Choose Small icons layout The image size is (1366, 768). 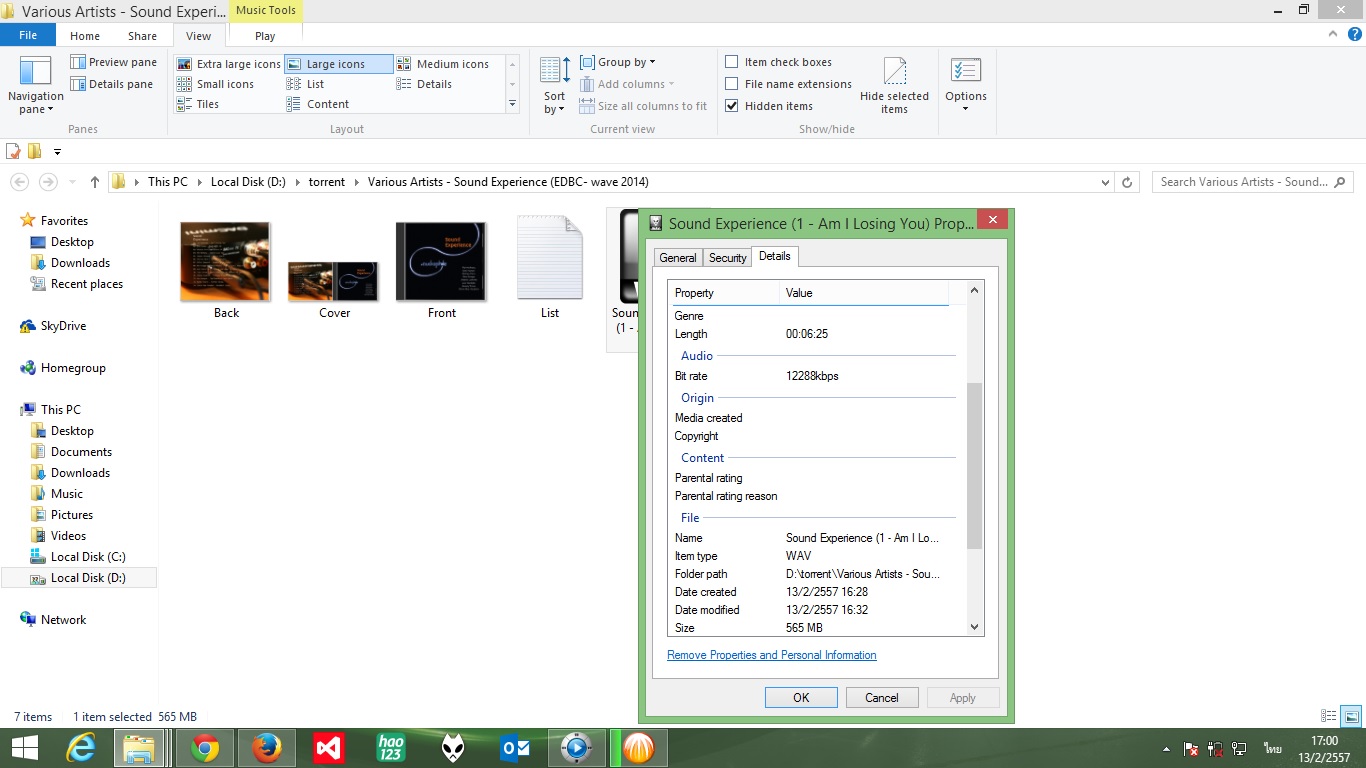click(x=216, y=84)
